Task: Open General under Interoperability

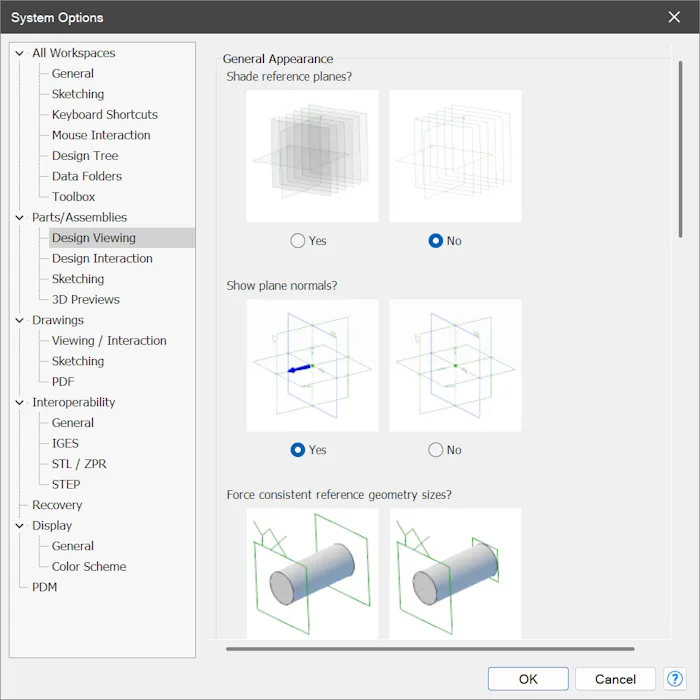Action: click(73, 422)
